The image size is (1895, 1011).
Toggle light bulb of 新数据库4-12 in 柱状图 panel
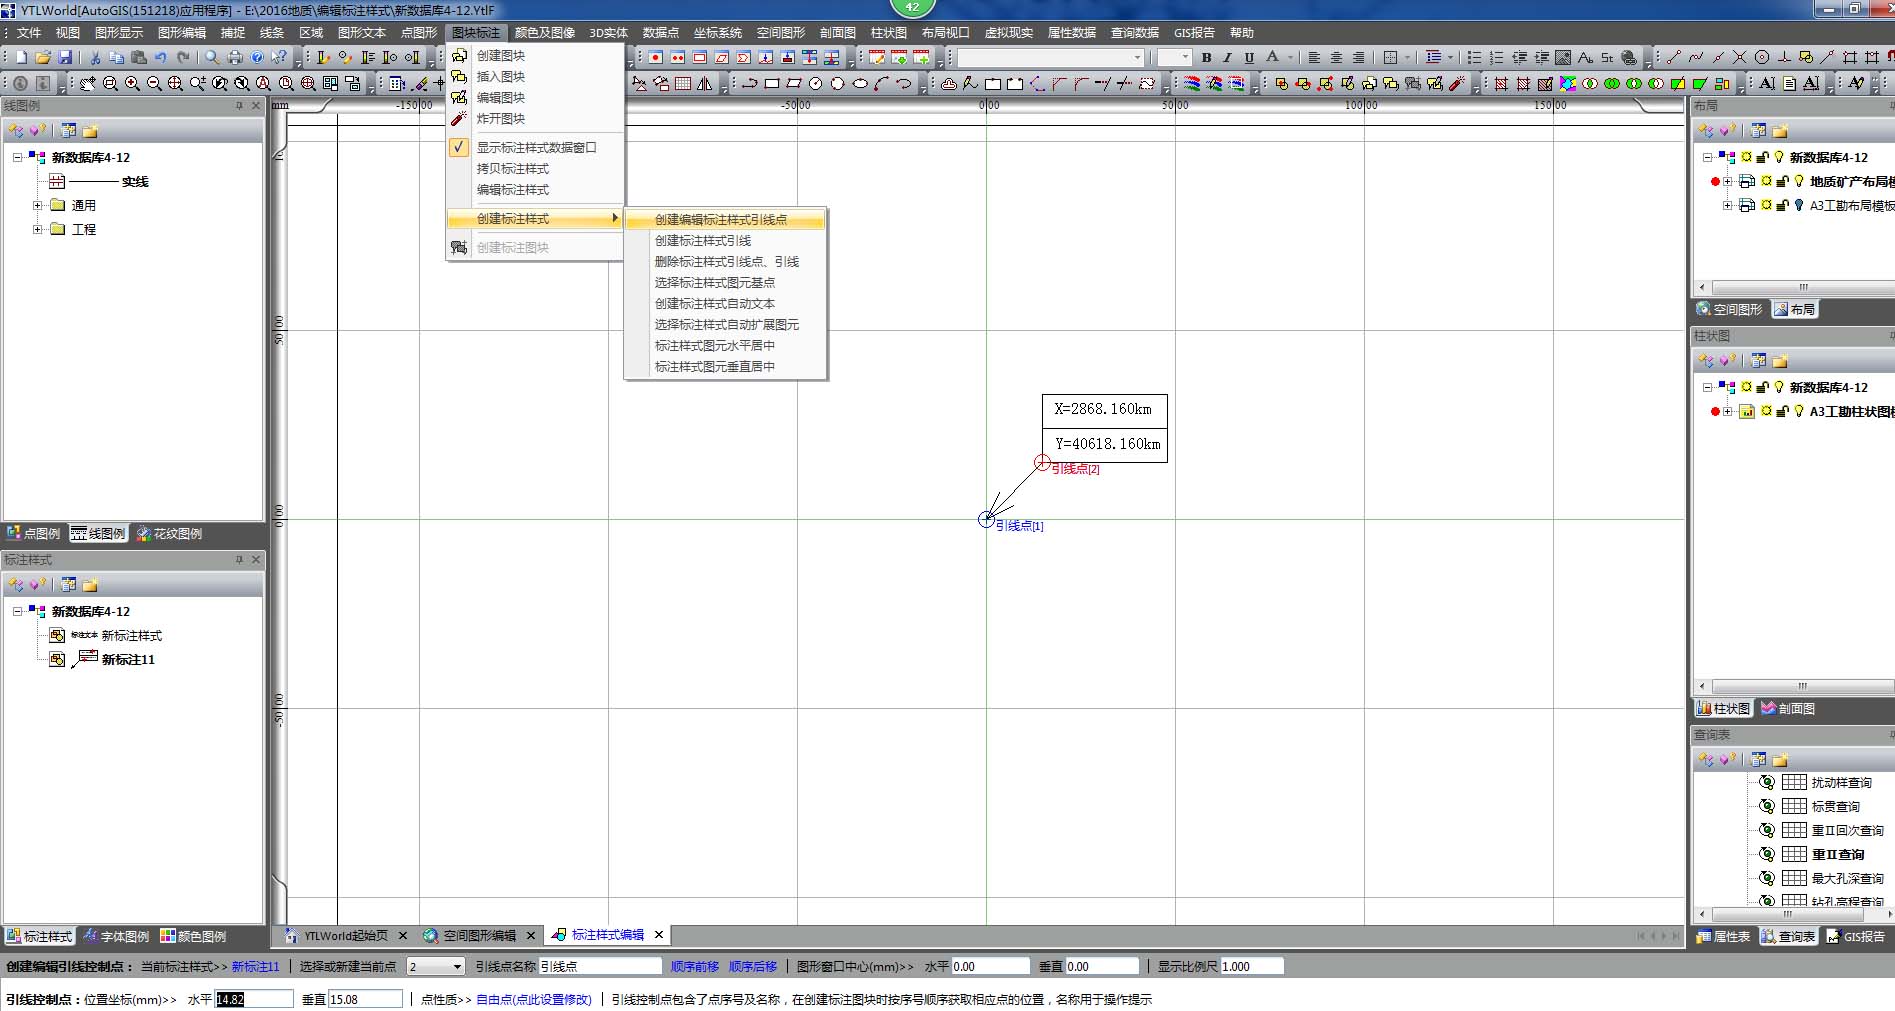tap(1779, 387)
